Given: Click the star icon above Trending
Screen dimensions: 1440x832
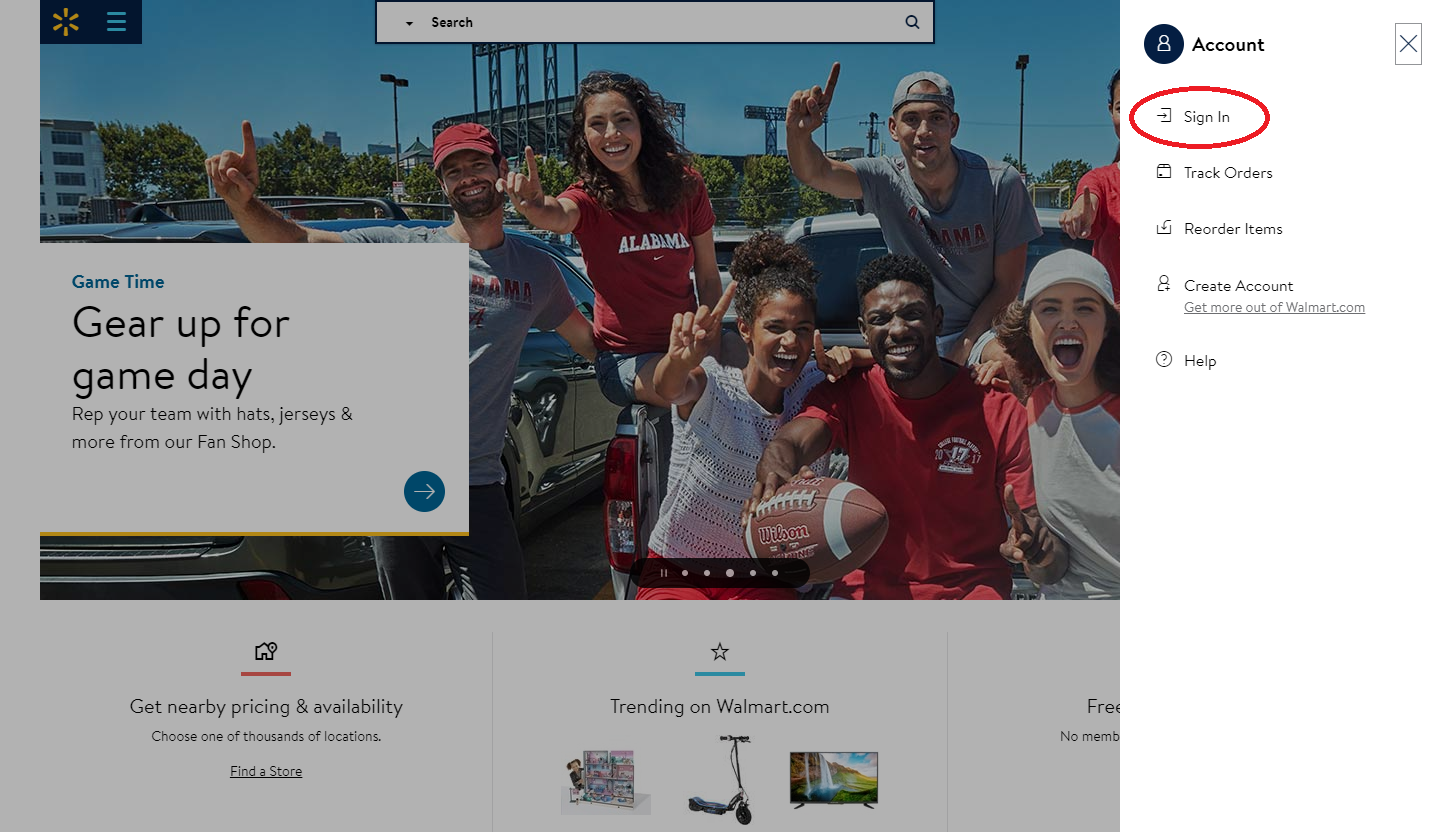Looking at the screenshot, I should 719,652.
